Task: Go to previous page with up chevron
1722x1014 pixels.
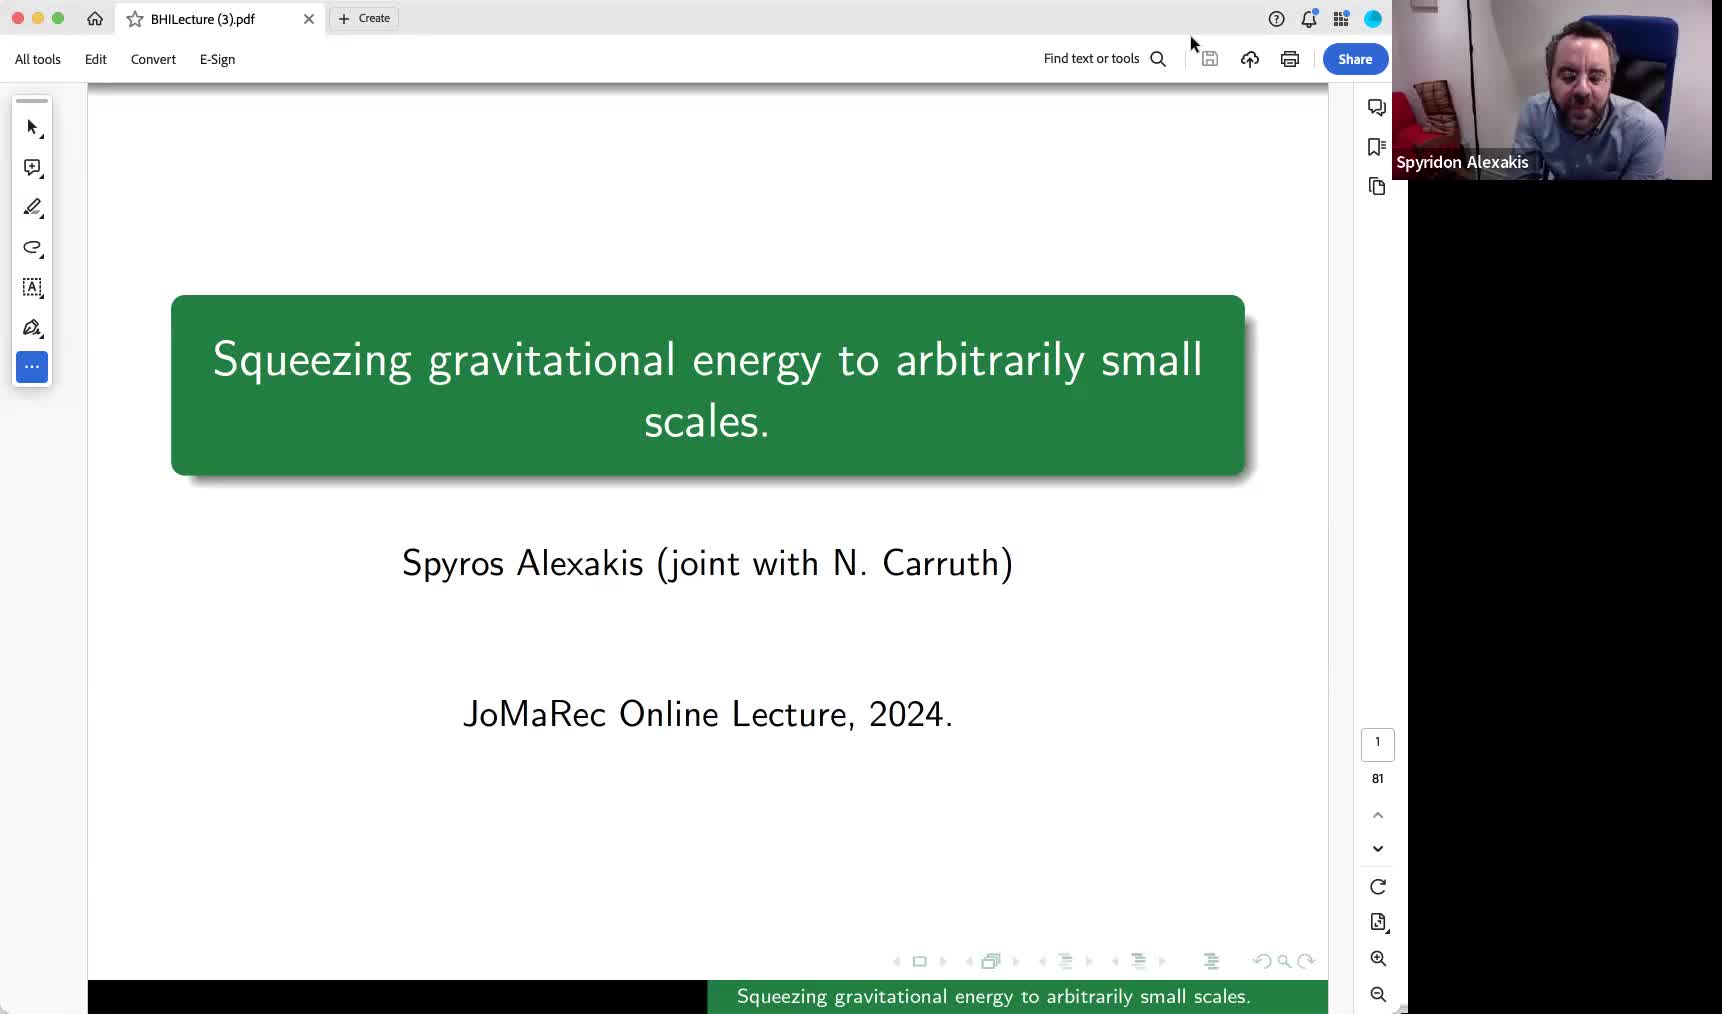Action: tap(1377, 815)
